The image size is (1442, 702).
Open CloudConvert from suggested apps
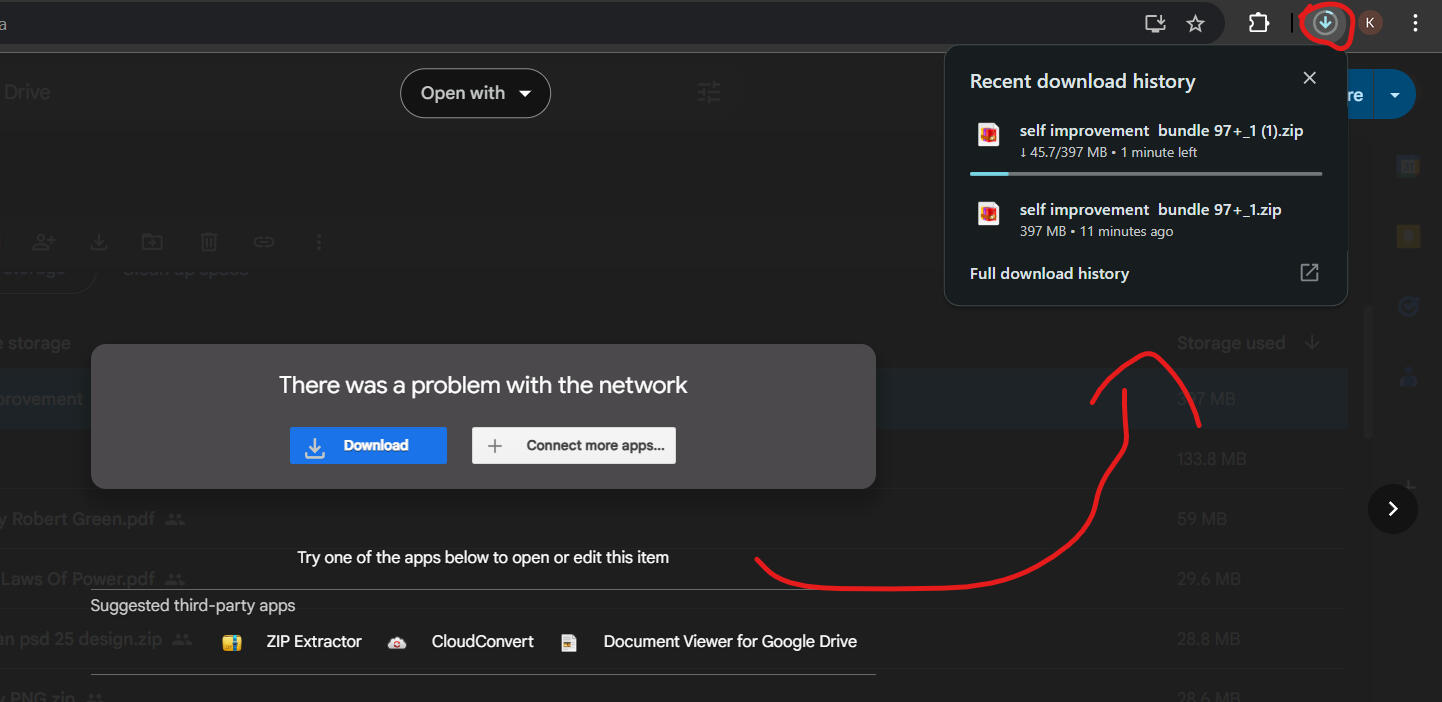(x=482, y=642)
